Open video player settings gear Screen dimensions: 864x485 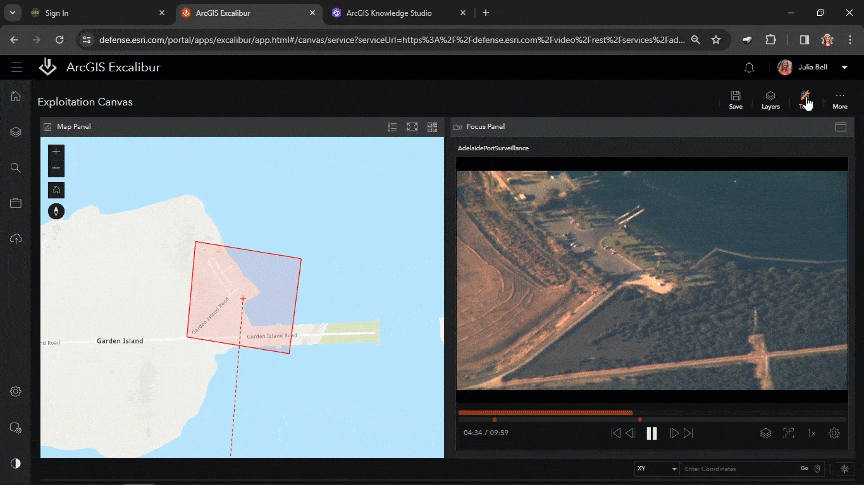[x=834, y=433]
